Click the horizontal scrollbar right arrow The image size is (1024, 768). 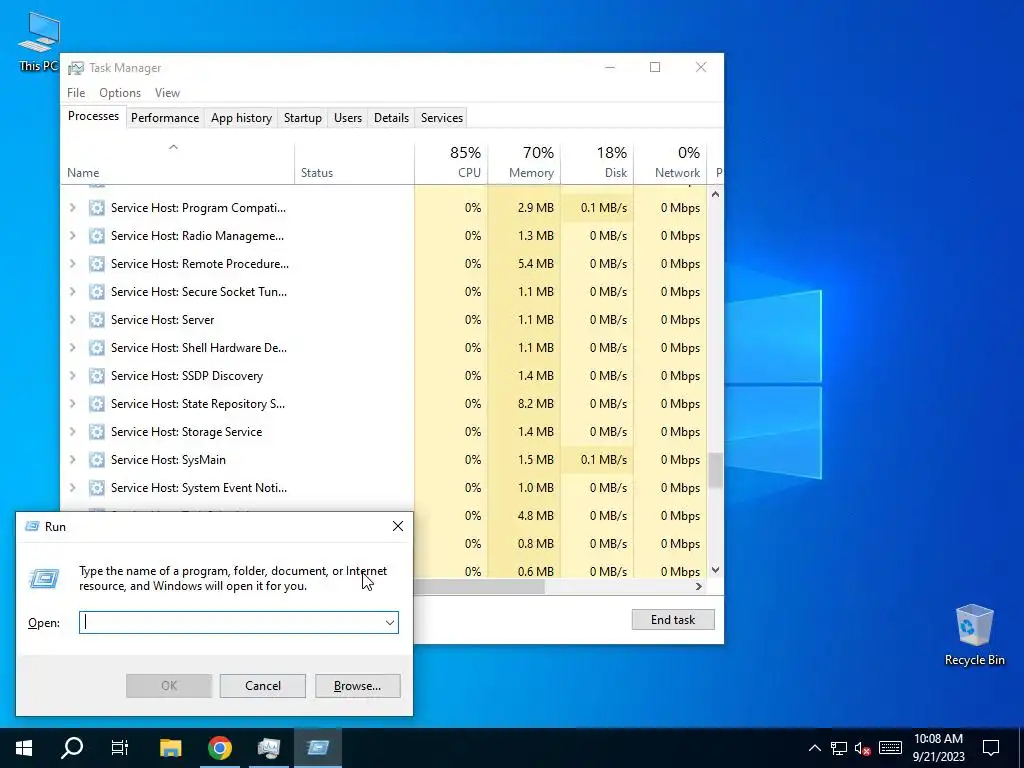[699, 586]
